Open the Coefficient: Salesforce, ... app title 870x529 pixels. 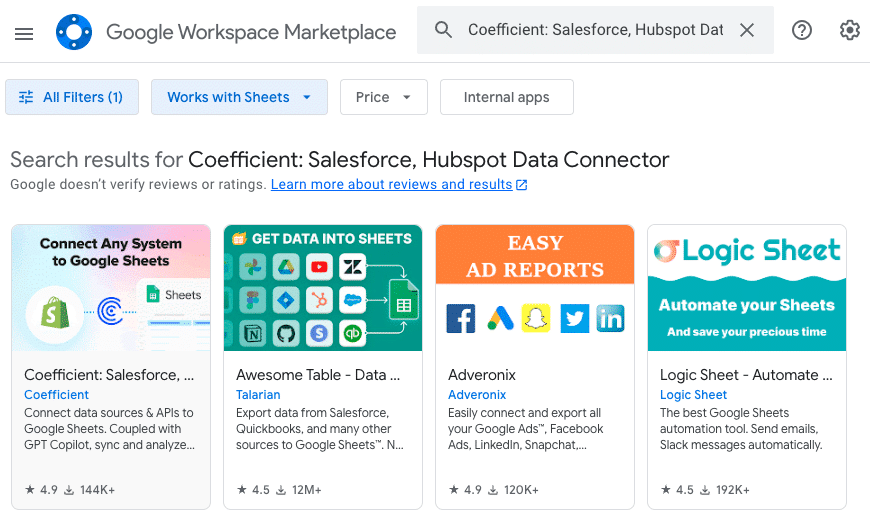pyautogui.click(x=109, y=375)
